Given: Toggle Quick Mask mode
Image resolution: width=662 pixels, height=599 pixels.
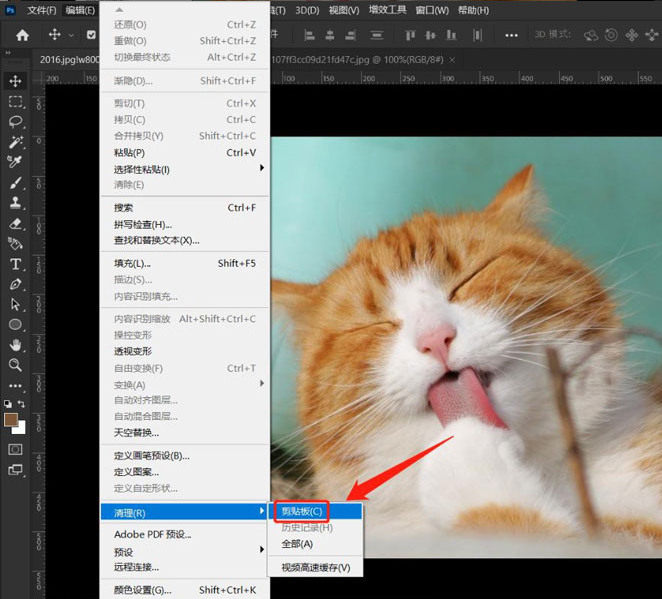Looking at the screenshot, I should tap(15, 449).
